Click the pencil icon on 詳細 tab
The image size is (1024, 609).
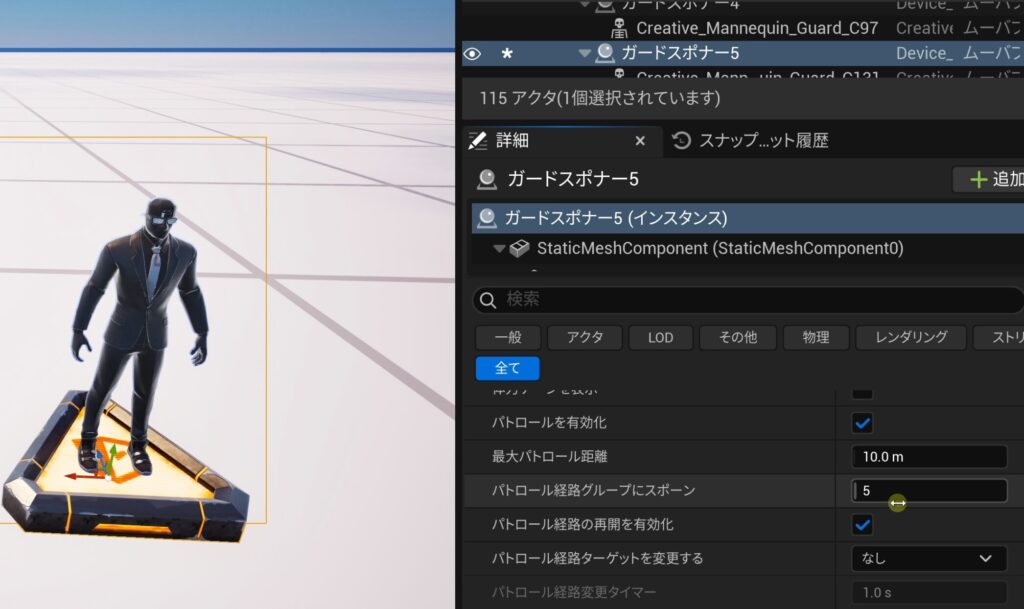pos(479,140)
